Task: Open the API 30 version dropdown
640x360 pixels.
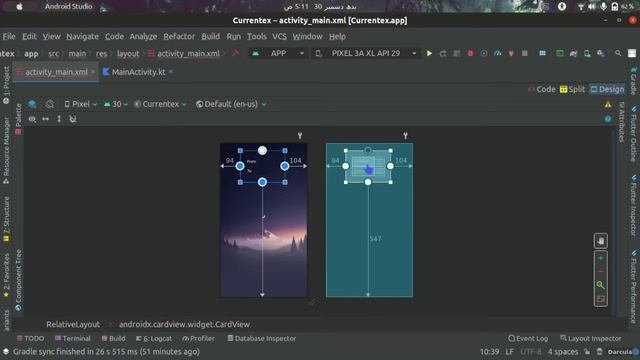Action: click(x=116, y=104)
